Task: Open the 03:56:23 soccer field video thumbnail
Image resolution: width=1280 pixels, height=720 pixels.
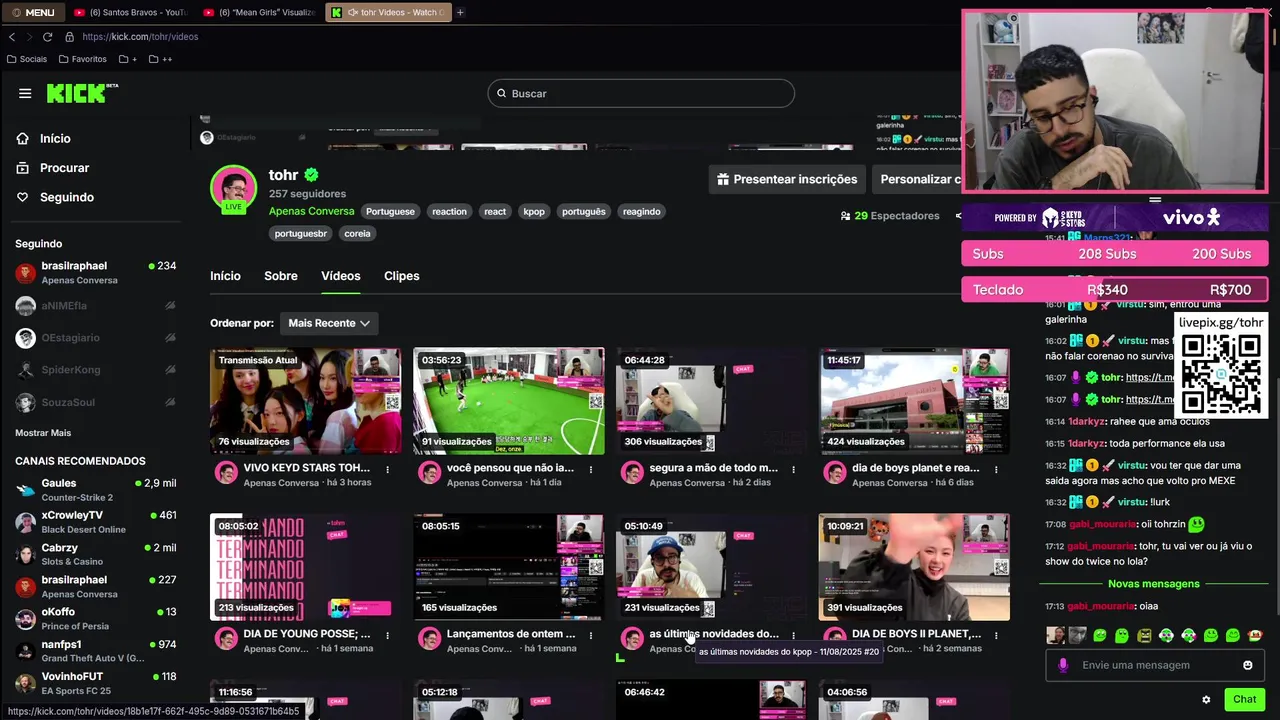Action: coord(509,401)
